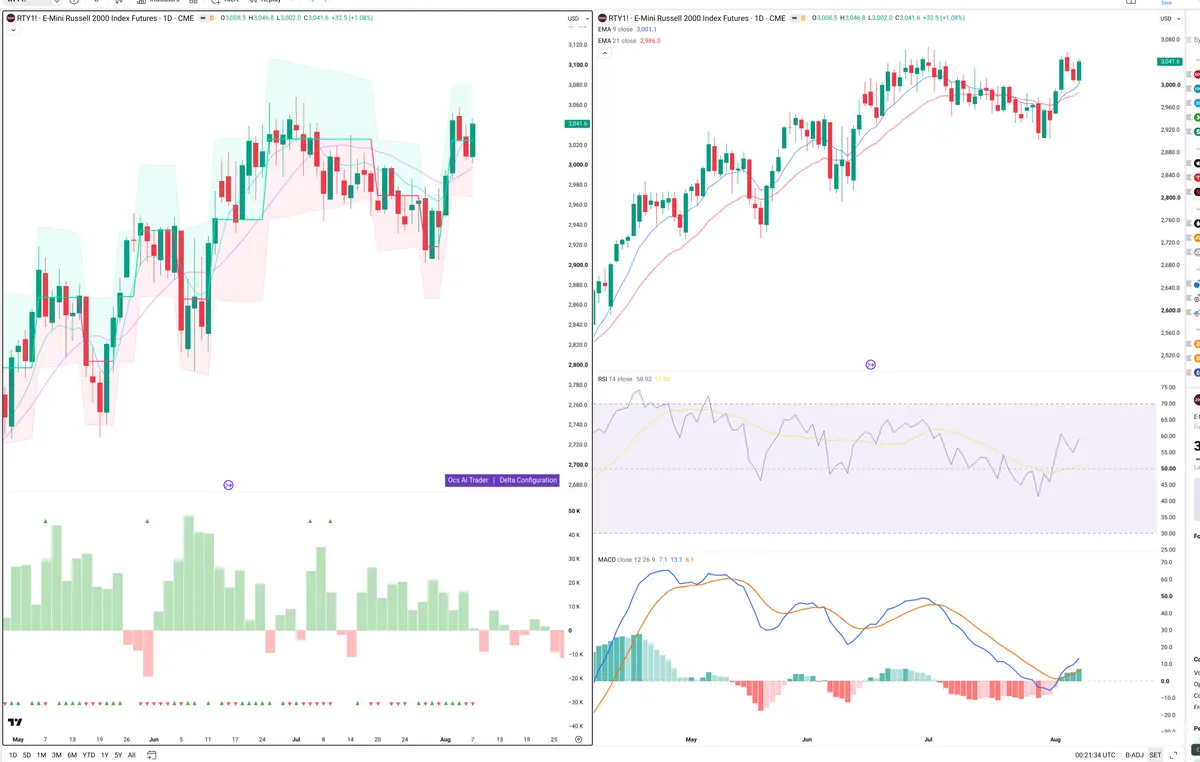
Task: Click the pane toggle icon below left price chart
Action: (x=228, y=485)
